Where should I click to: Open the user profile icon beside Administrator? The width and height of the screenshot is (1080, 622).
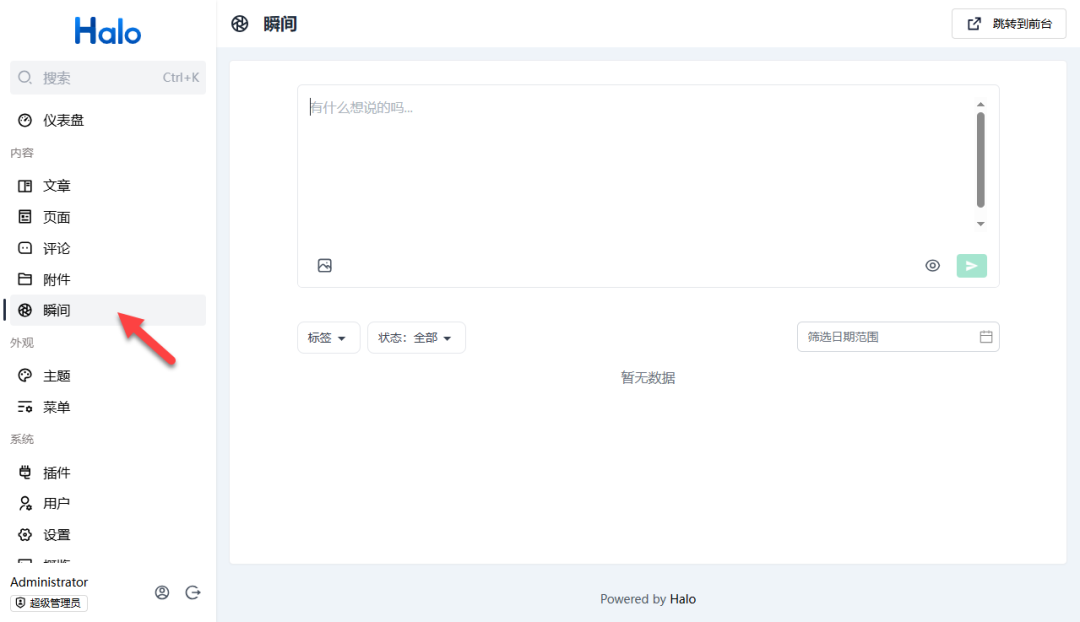click(162, 592)
